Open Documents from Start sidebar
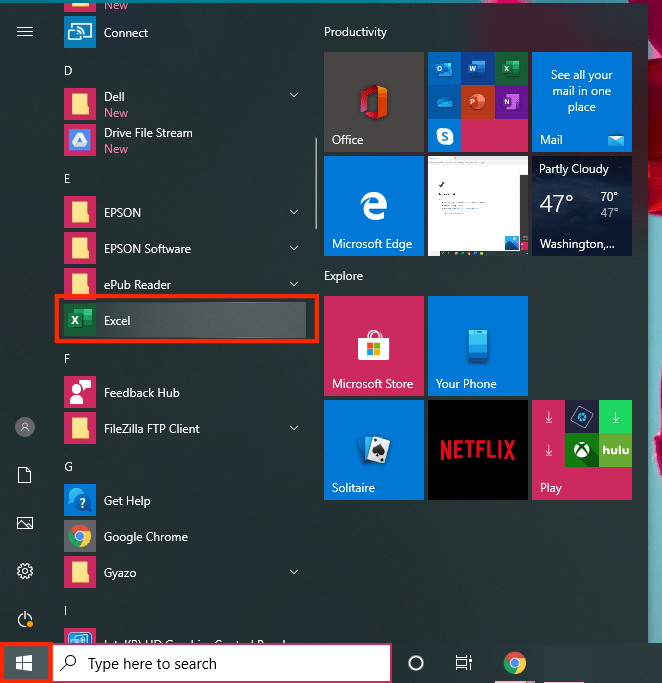 pyautogui.click(x=25, y=475)
